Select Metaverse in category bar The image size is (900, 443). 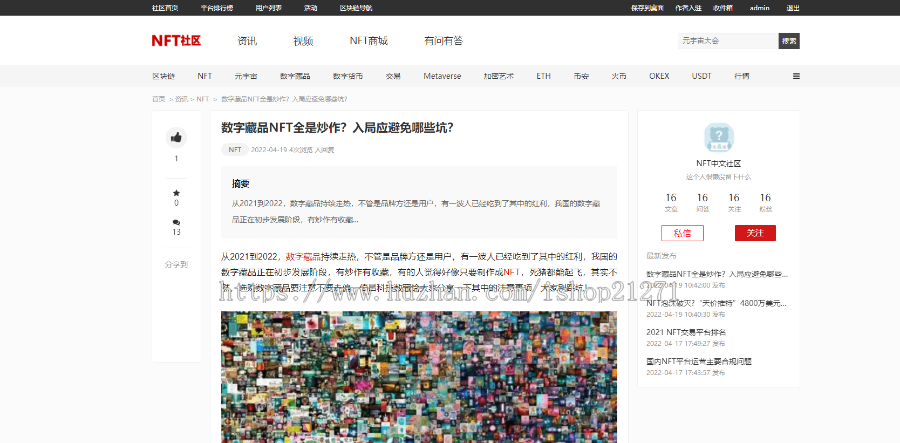[x=442, y=76]
